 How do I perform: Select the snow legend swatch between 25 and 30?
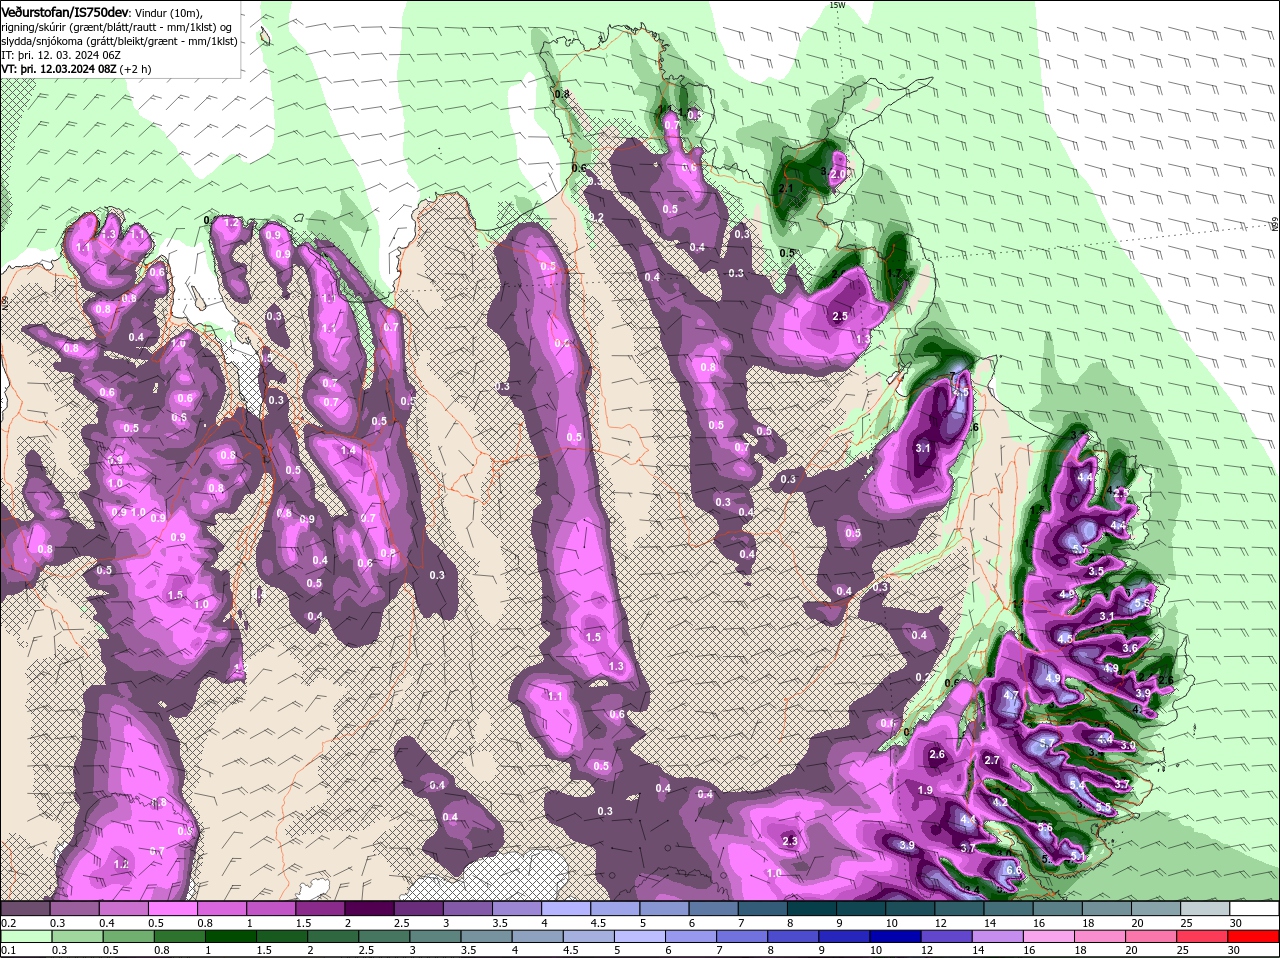point(1206,908)
